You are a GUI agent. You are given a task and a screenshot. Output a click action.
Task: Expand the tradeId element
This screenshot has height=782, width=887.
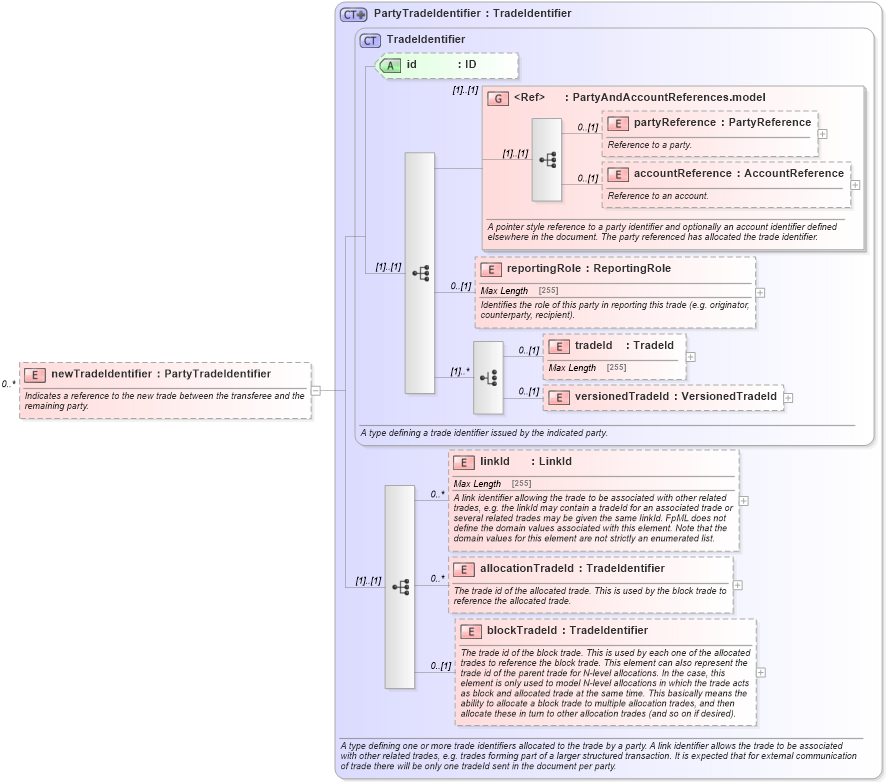691,357
